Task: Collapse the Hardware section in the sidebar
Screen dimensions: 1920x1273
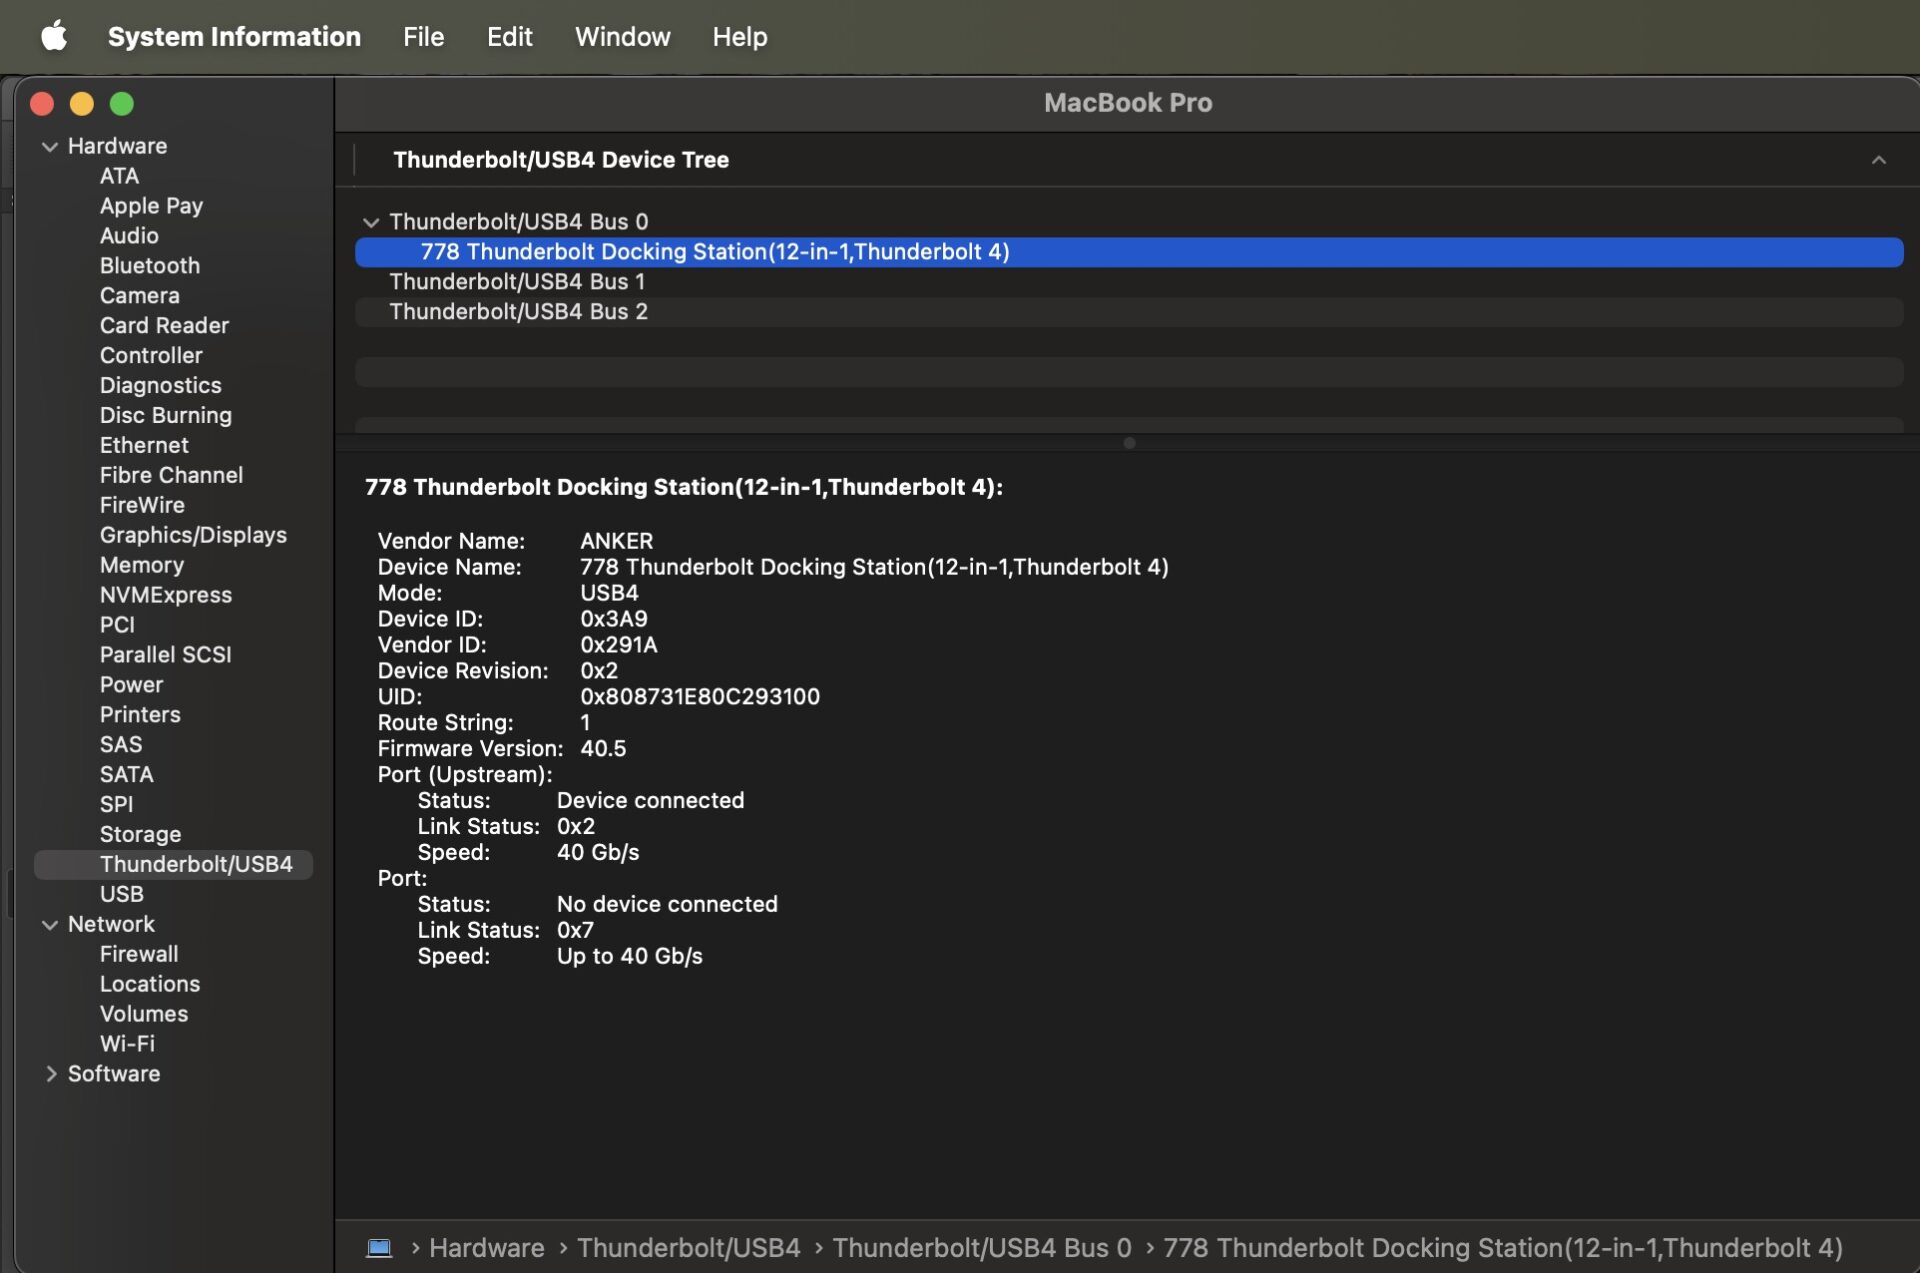Action: click(x=49, y=146)
